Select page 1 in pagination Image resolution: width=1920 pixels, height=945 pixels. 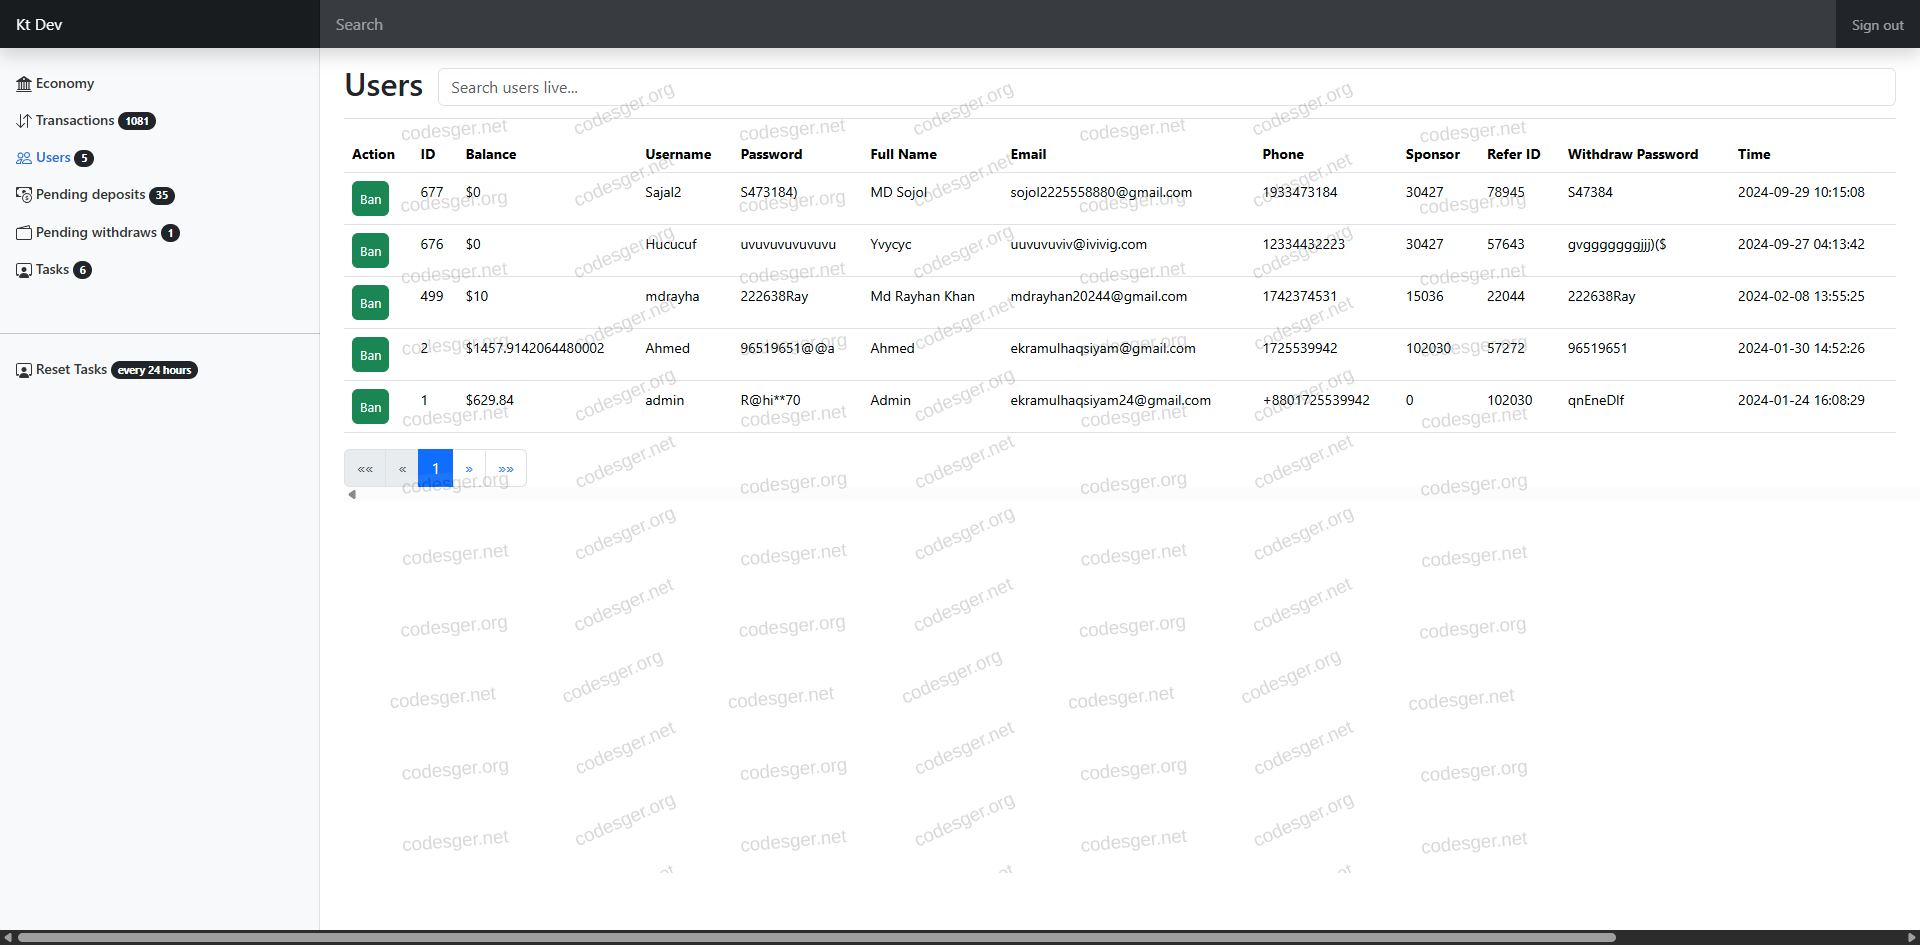click(x=435, y=468)
